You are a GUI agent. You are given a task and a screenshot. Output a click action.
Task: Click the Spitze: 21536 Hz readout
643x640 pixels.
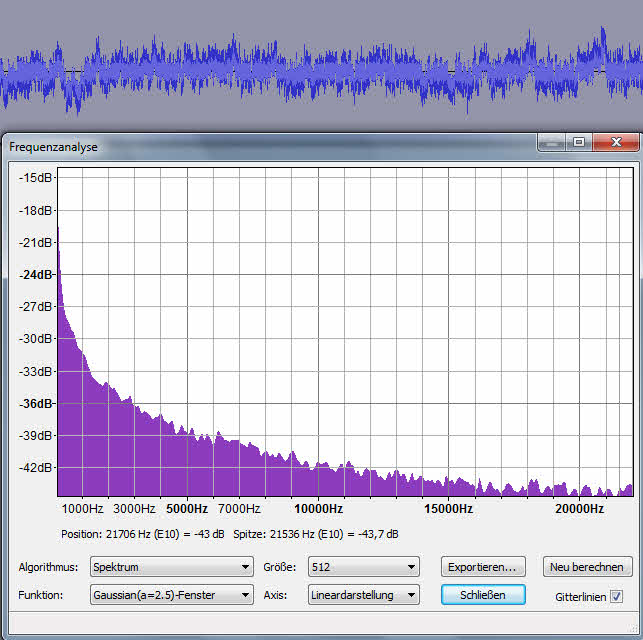316,534
